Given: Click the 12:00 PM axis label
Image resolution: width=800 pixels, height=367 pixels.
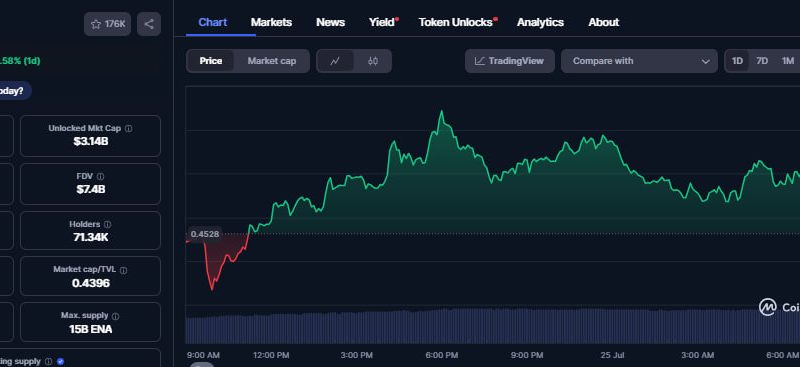Looking at the screenshot, I should (272, 355).
